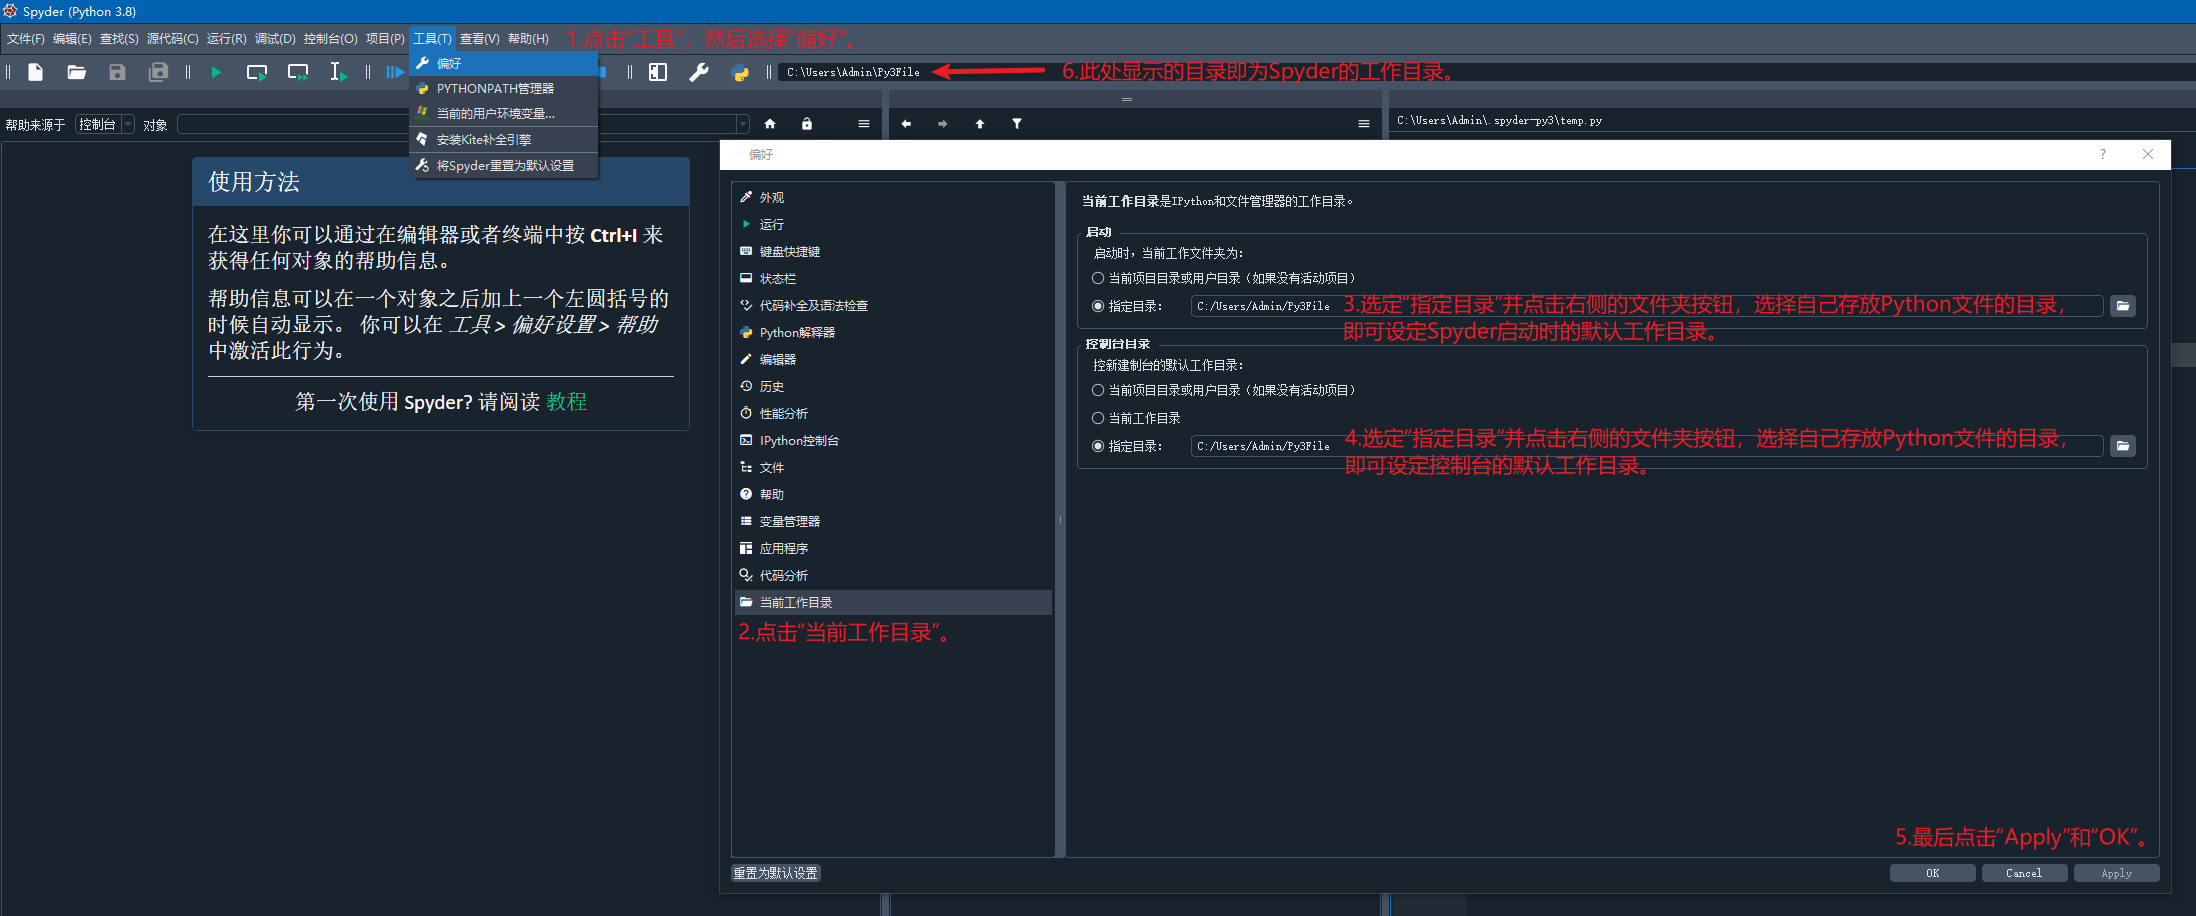Run the current script with the green Run icon

tap(216, 71)
